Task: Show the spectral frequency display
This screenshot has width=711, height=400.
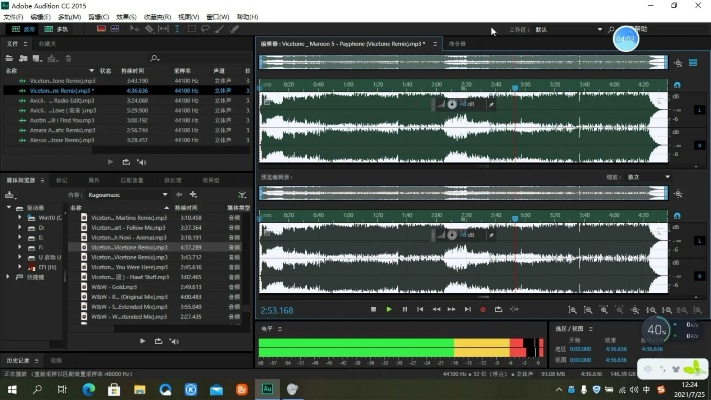Action: 101,29
